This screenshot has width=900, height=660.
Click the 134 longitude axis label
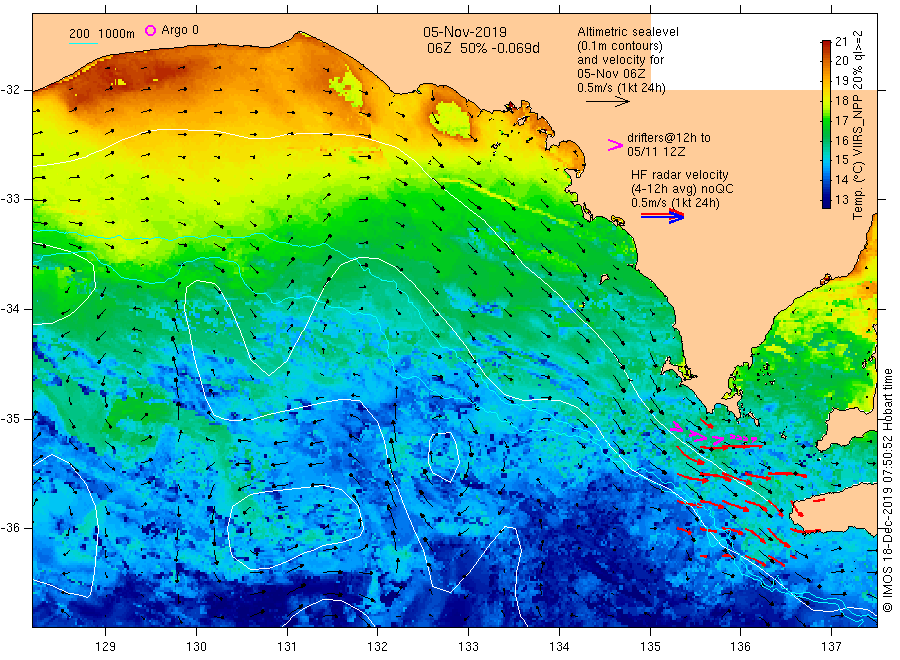point(559,647)
